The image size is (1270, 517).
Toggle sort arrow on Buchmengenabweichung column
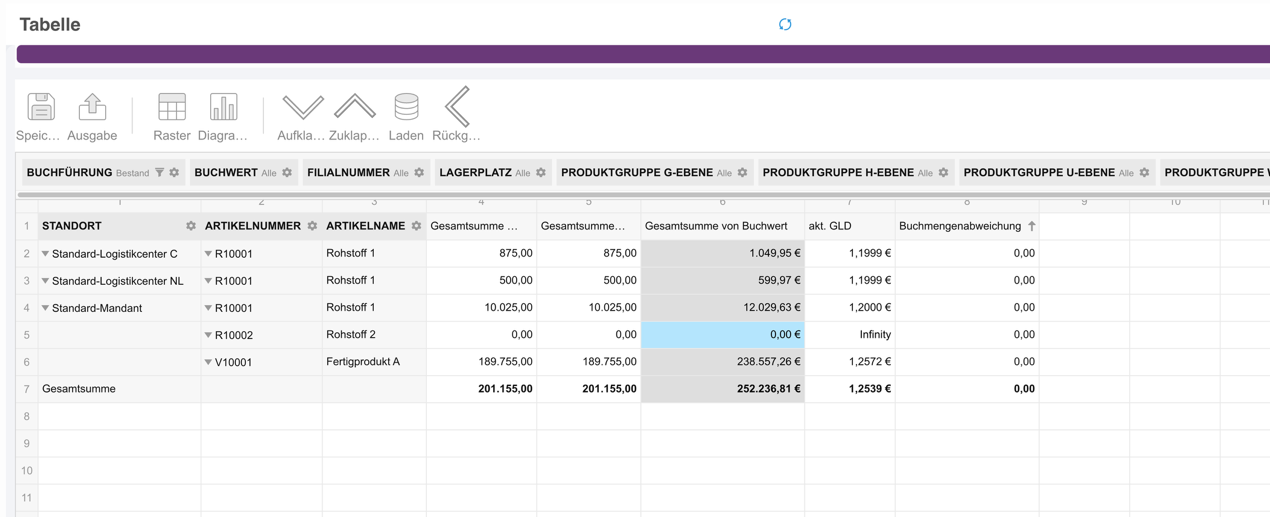coord(1031,226)
